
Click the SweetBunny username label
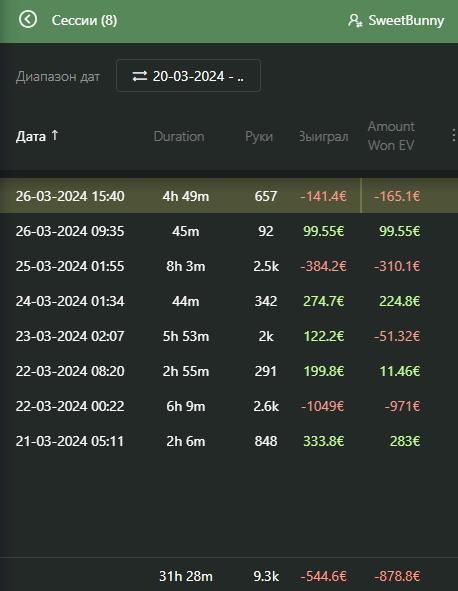pos(406,20)
